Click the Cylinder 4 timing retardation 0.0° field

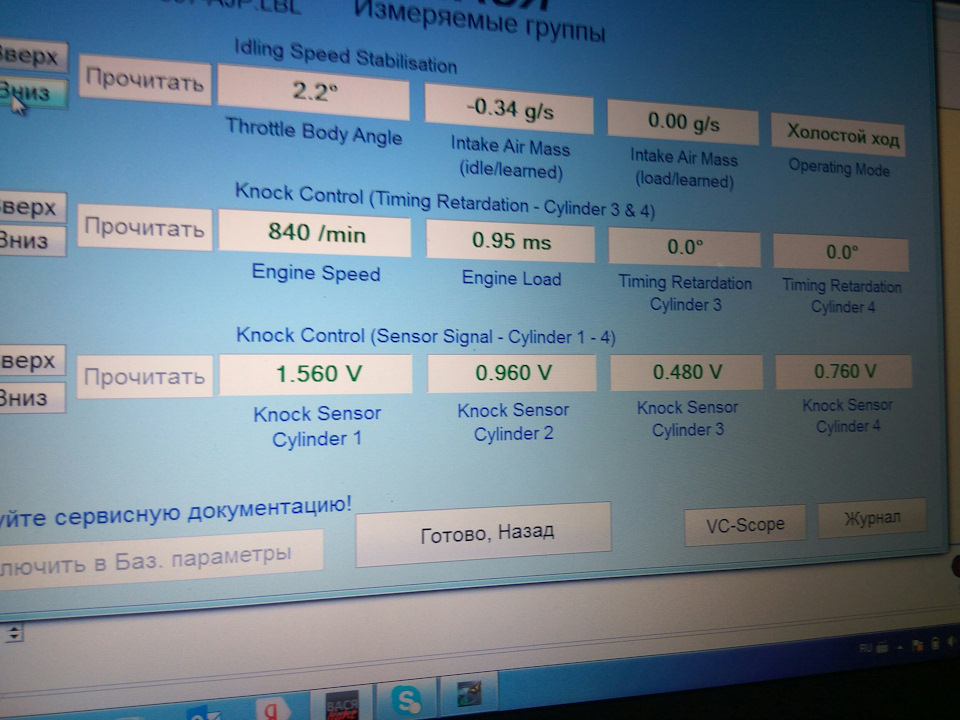841,252
